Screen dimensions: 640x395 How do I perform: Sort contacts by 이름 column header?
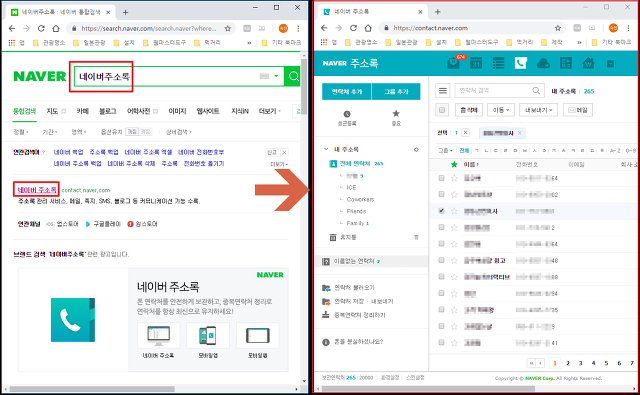[471, 164]
